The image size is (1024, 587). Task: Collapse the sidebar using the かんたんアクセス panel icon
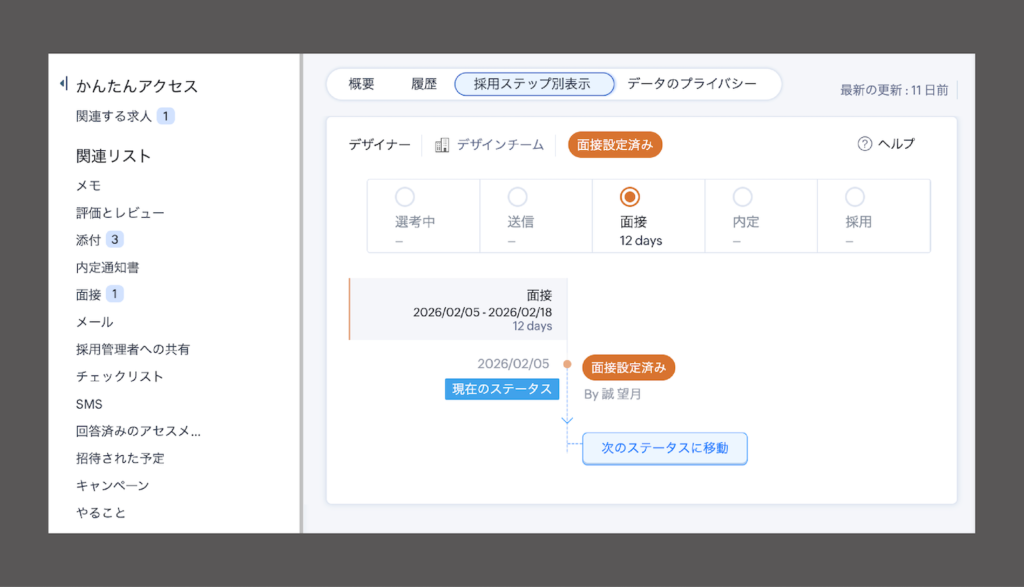(62, 85)
